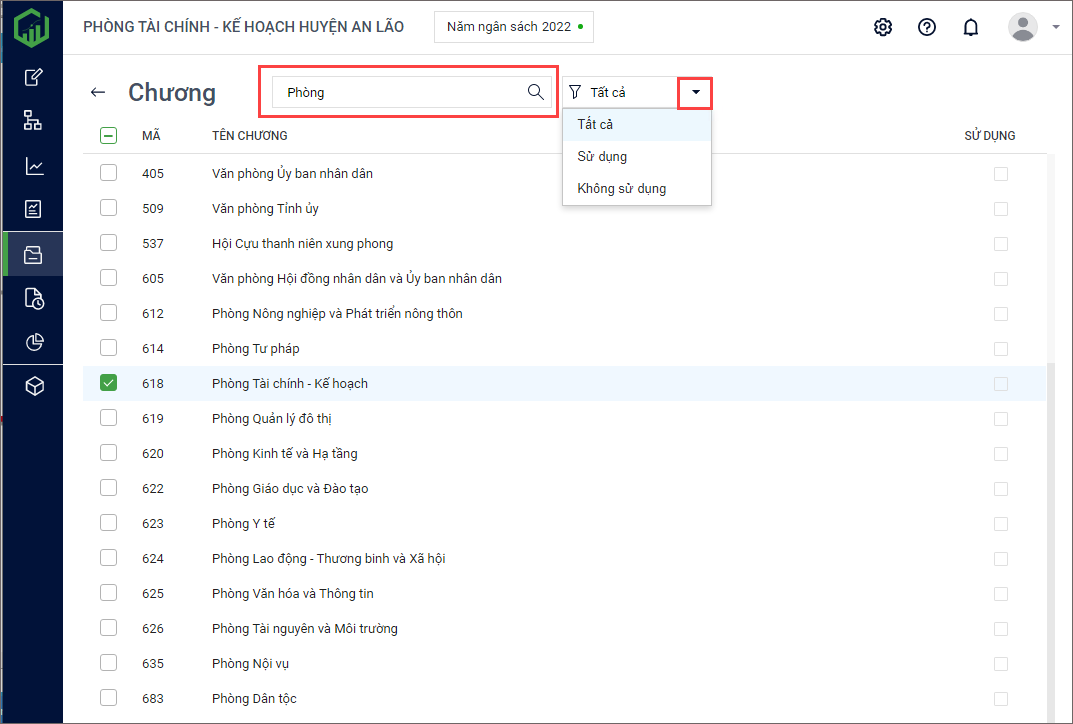Open the user avatar account menu
The height and width of the screenshot is (724, 1073).
[x=1023, y=27]
